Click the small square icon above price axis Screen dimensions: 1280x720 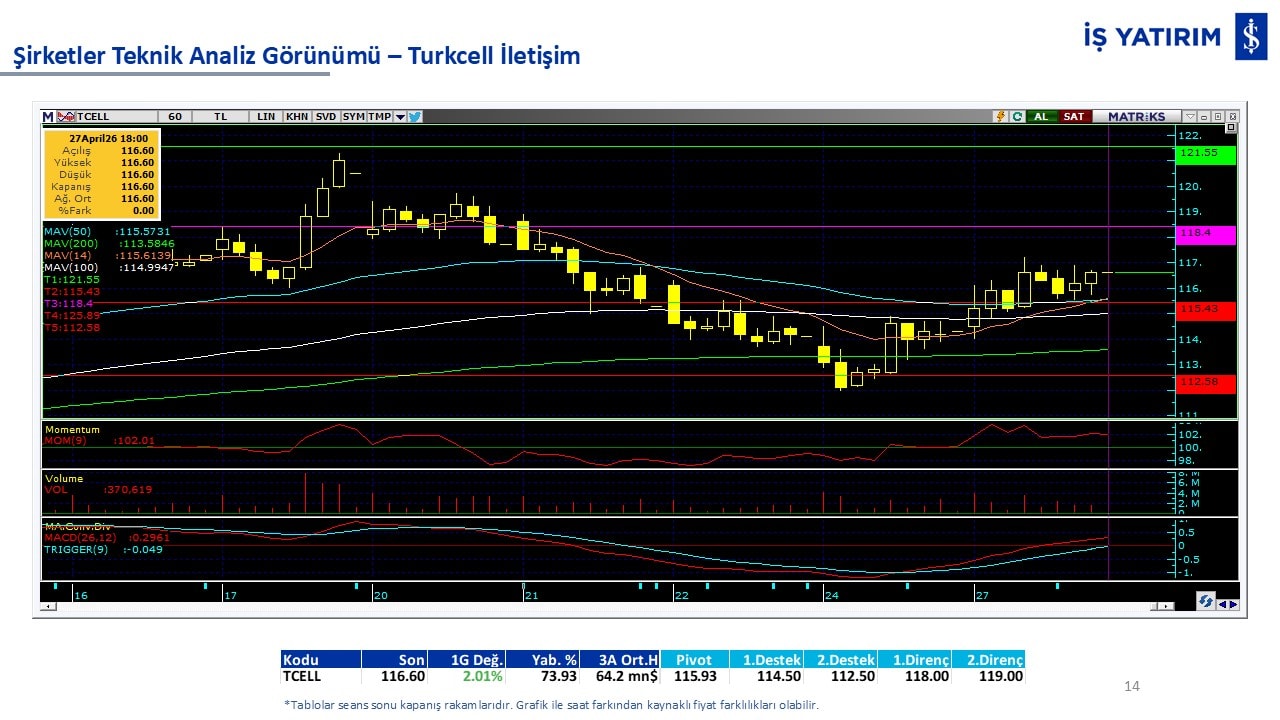[1231, 128]
